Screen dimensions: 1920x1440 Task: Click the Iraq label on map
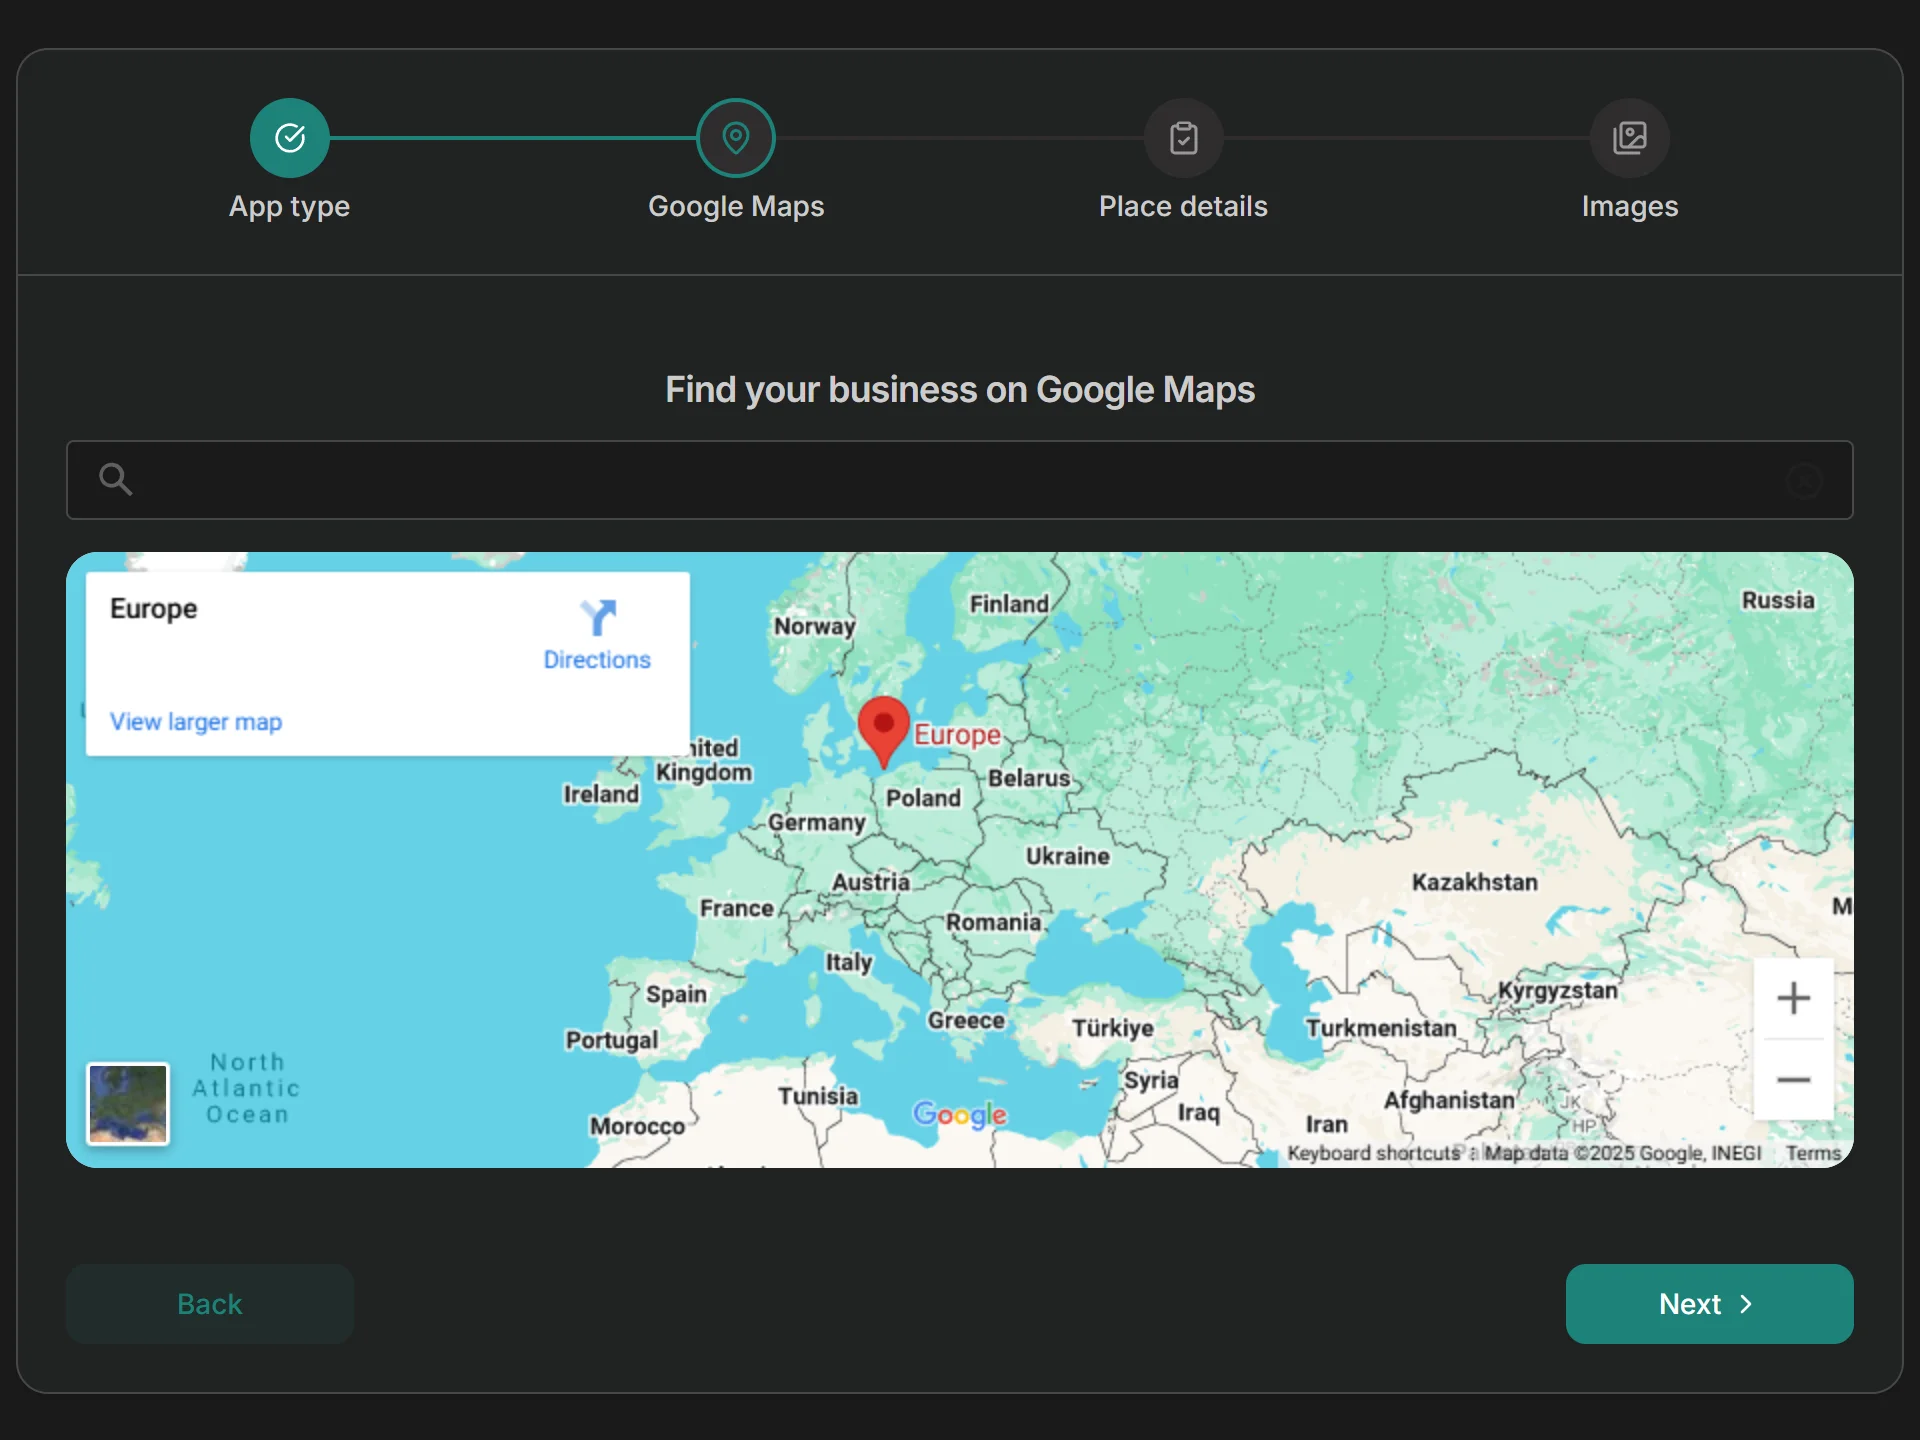pos(1199,1113)
